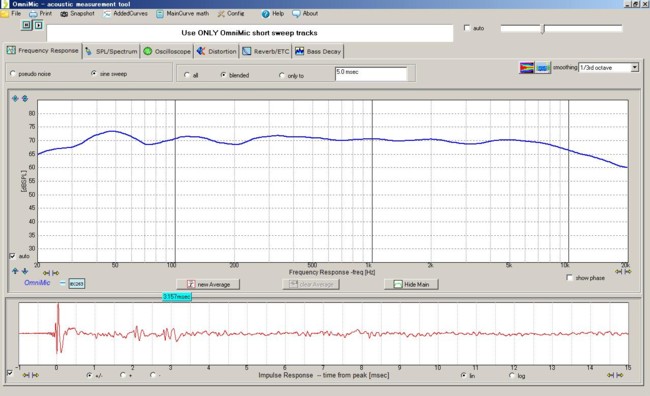Click left time arrow at impulse graph start

(x=26, y=375)
